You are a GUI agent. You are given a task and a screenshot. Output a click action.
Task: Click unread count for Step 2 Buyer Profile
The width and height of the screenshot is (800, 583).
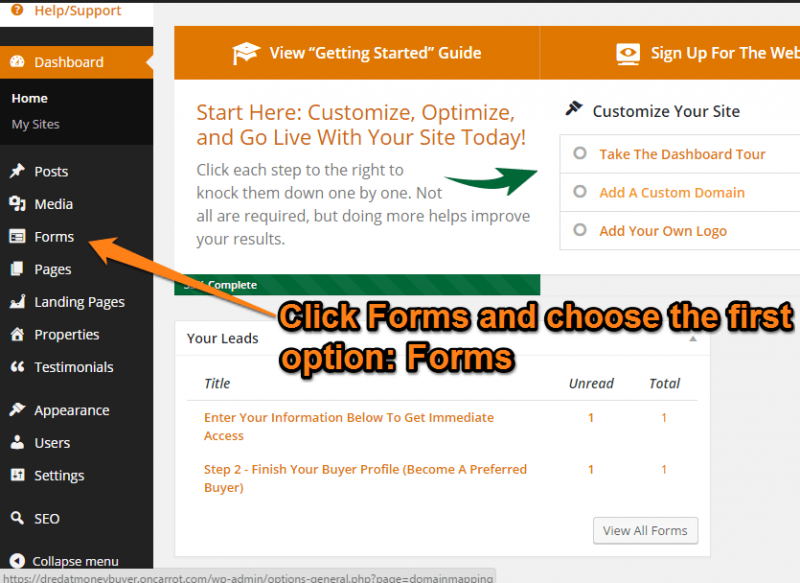(590, 469)
